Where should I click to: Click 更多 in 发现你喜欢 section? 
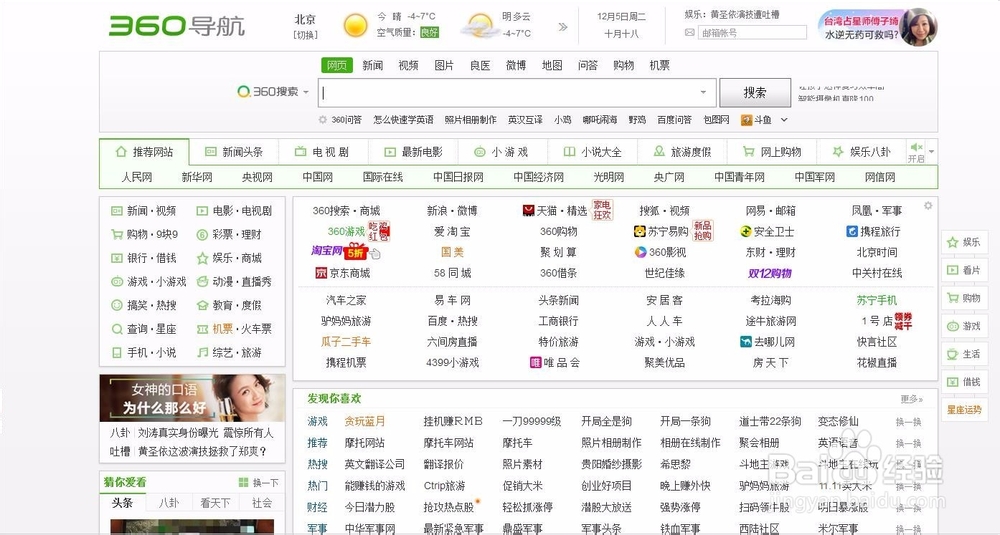coord(911,399)
